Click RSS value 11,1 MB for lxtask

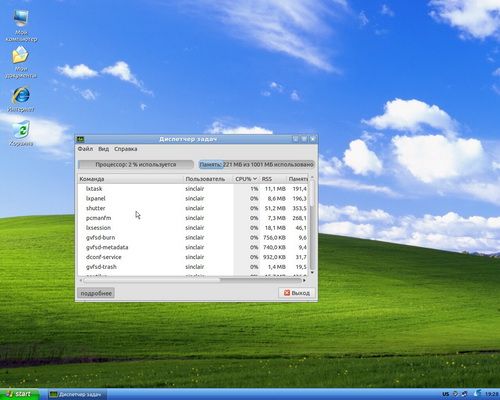[275, 189]
